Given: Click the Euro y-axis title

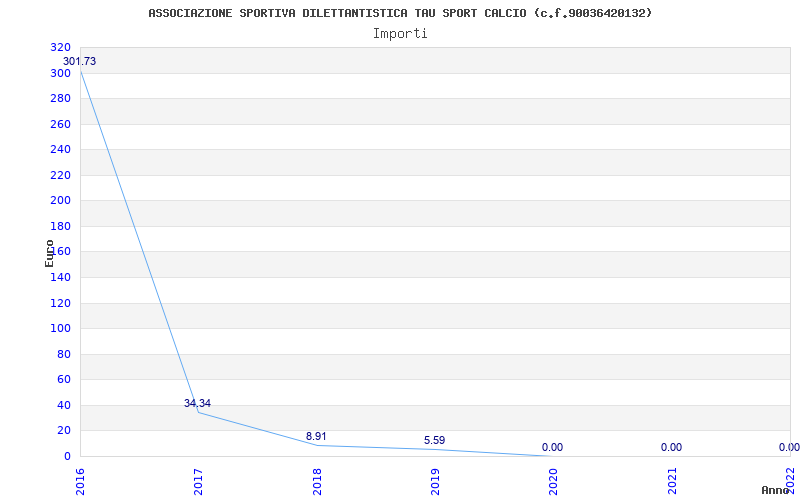Looking at the screenshot, I should 49,253.
